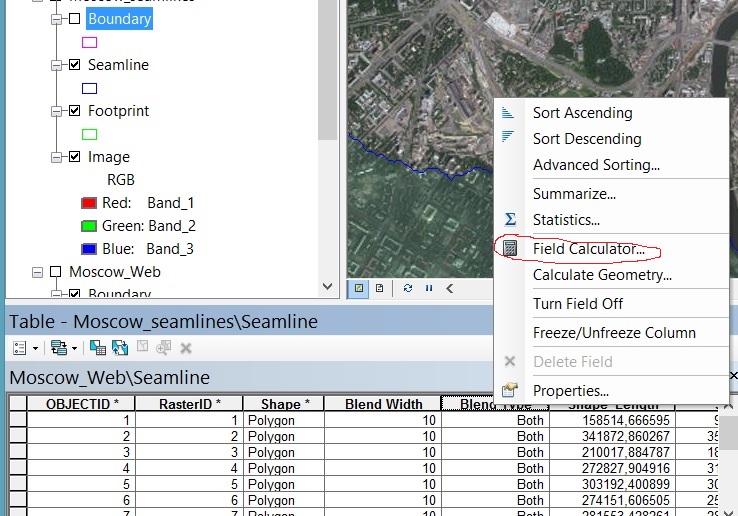Click the Blend Width column header
738x516 pixels.
(383, 404)
